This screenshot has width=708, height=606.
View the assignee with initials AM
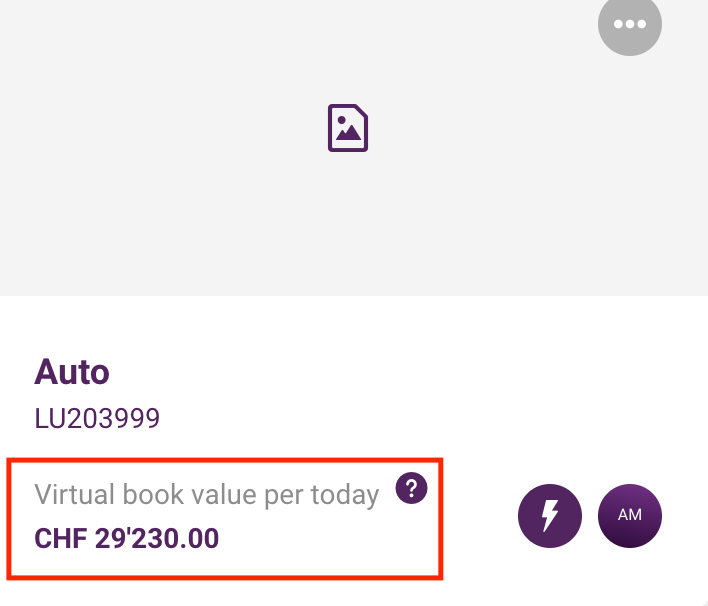click(x=629, y=516)
